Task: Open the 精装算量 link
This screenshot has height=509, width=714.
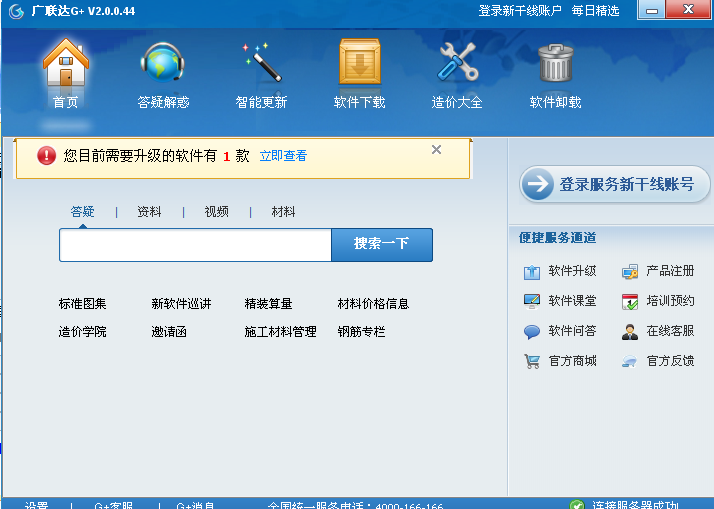Action: click(268, 304)
